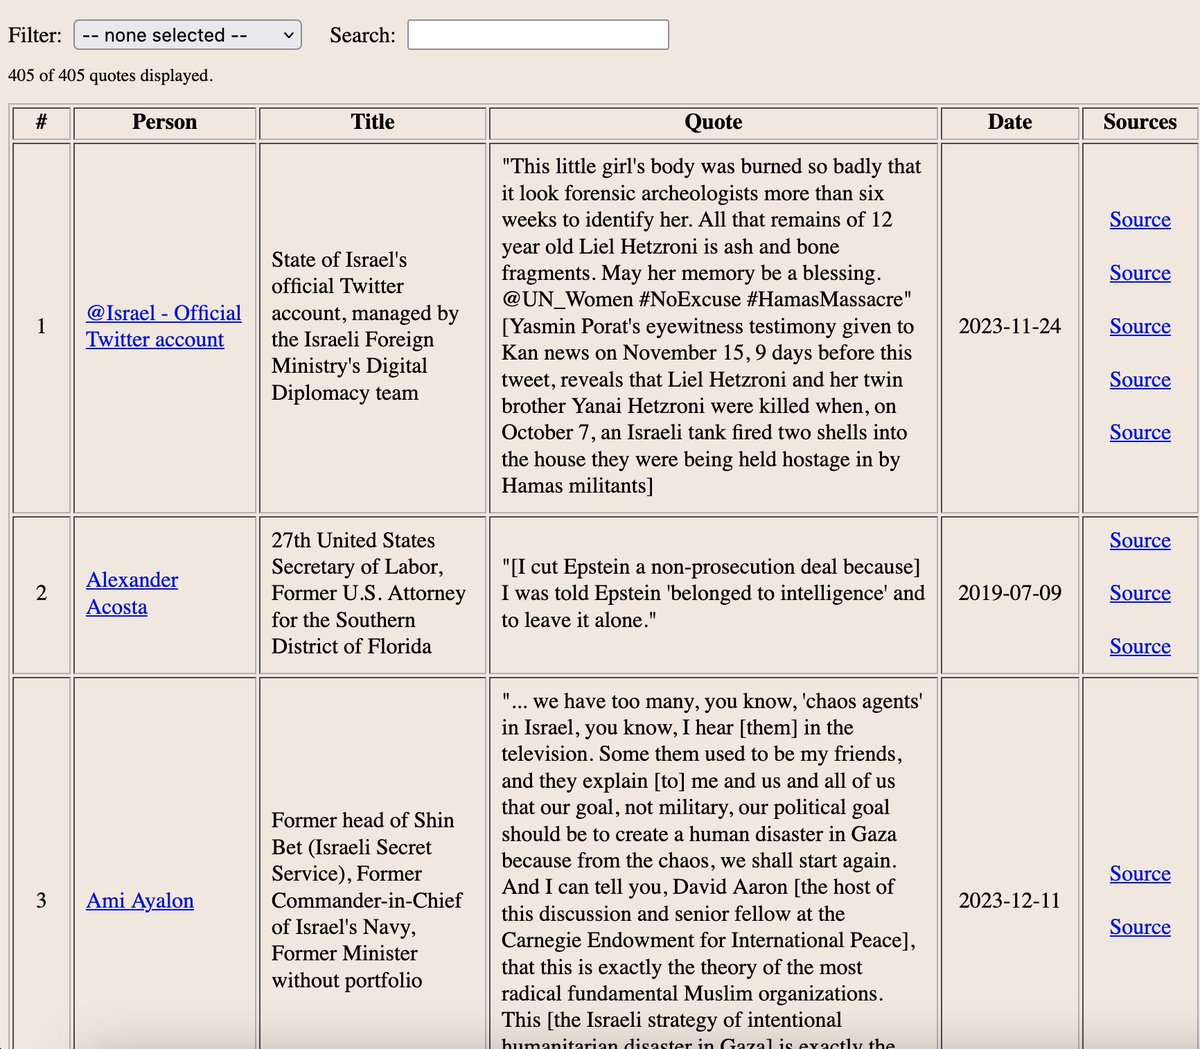Click the 'Title' column header

click(372, 122)
